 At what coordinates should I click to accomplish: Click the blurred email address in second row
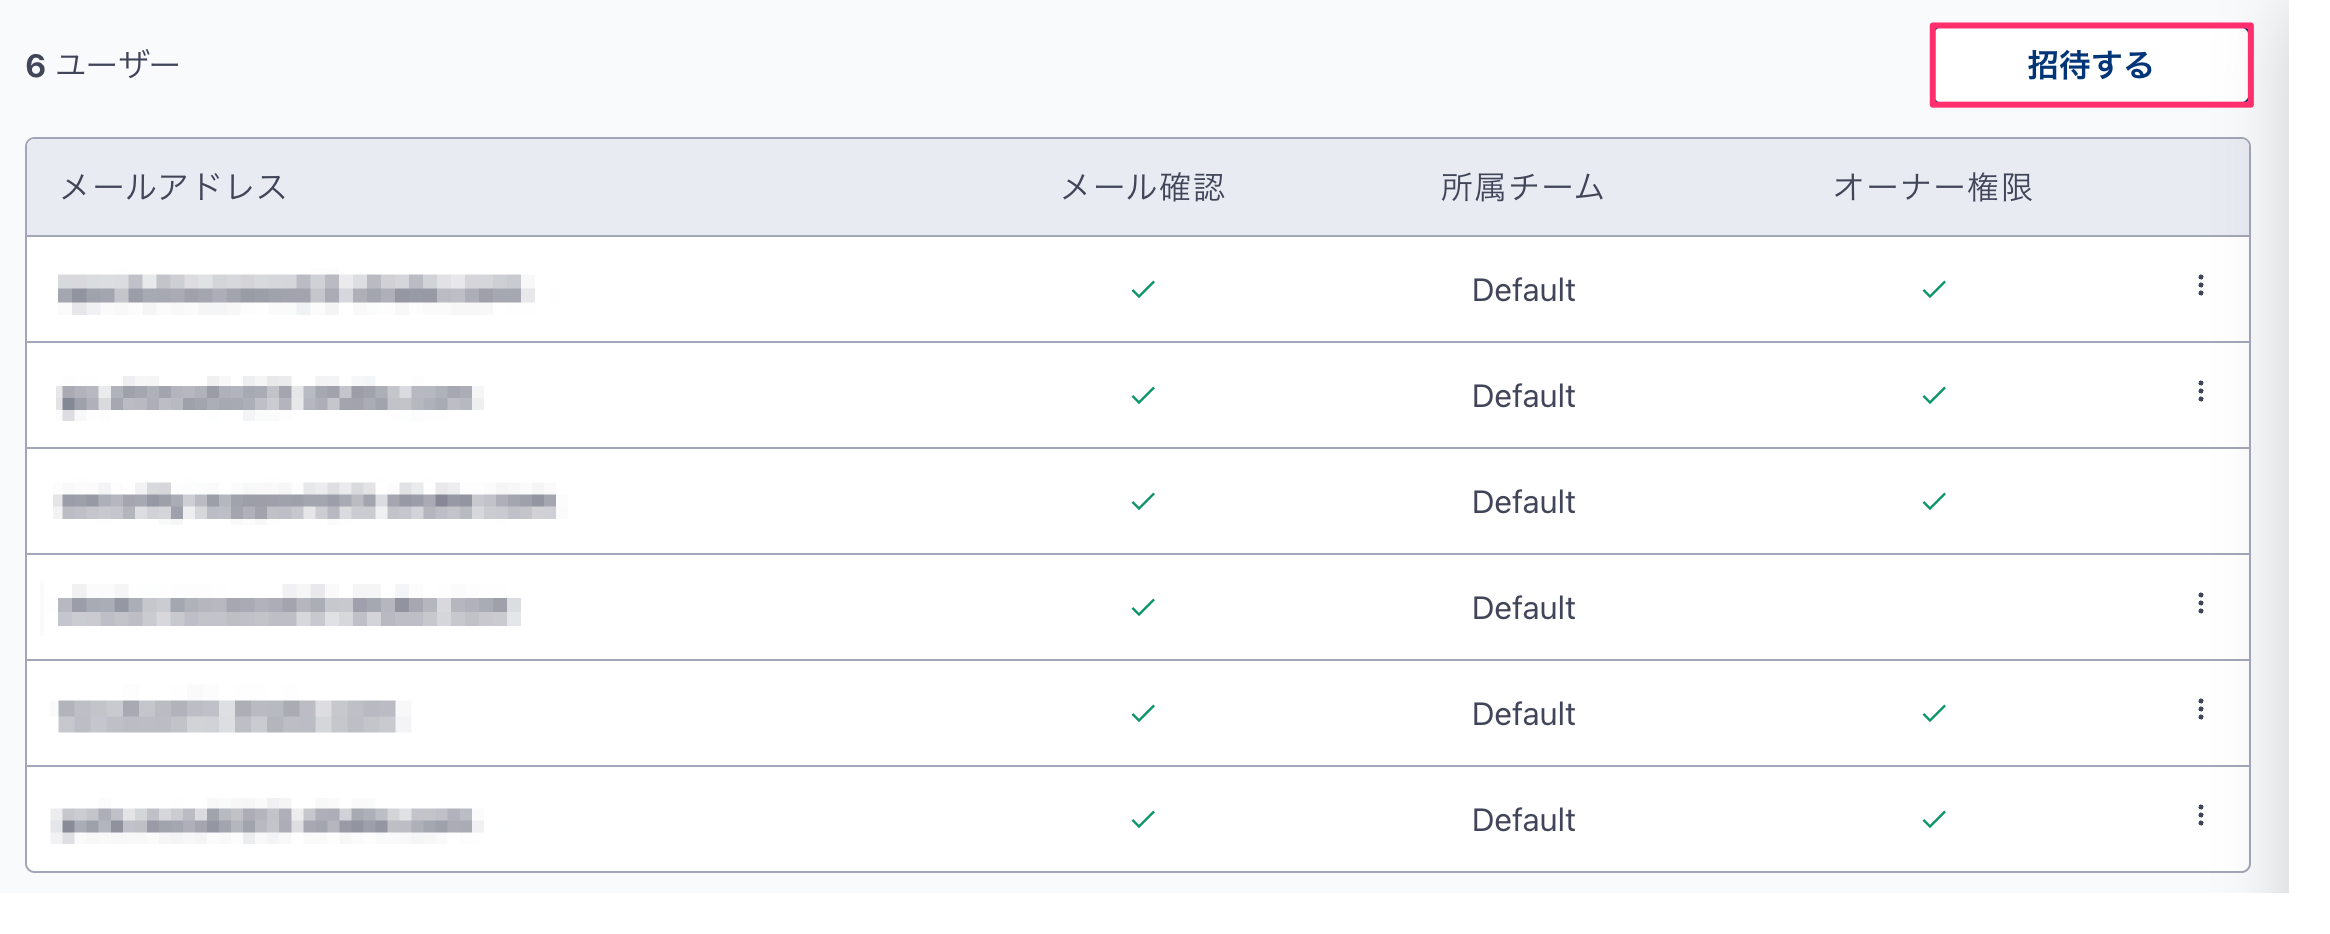tap(270, 397)
